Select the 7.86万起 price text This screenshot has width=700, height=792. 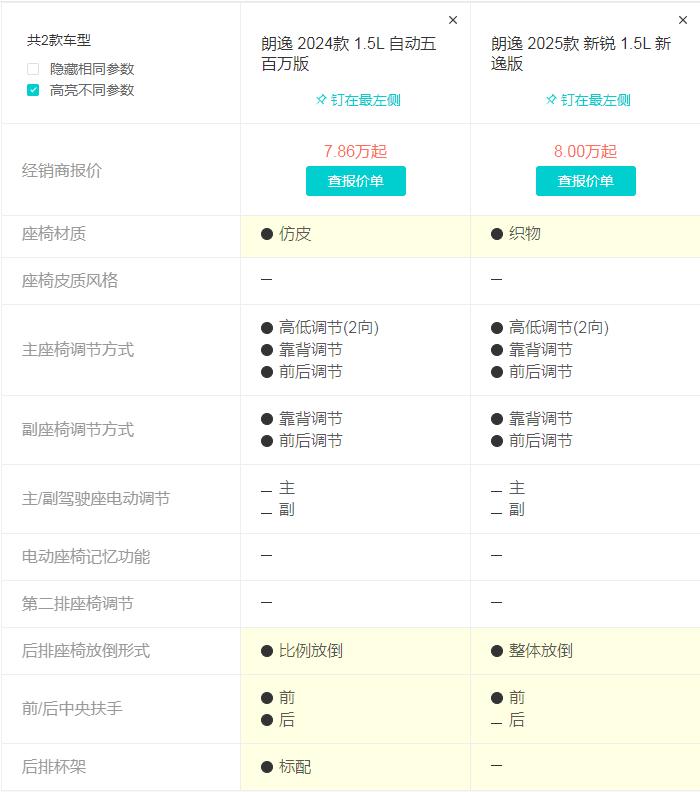(x=356, y=151)
